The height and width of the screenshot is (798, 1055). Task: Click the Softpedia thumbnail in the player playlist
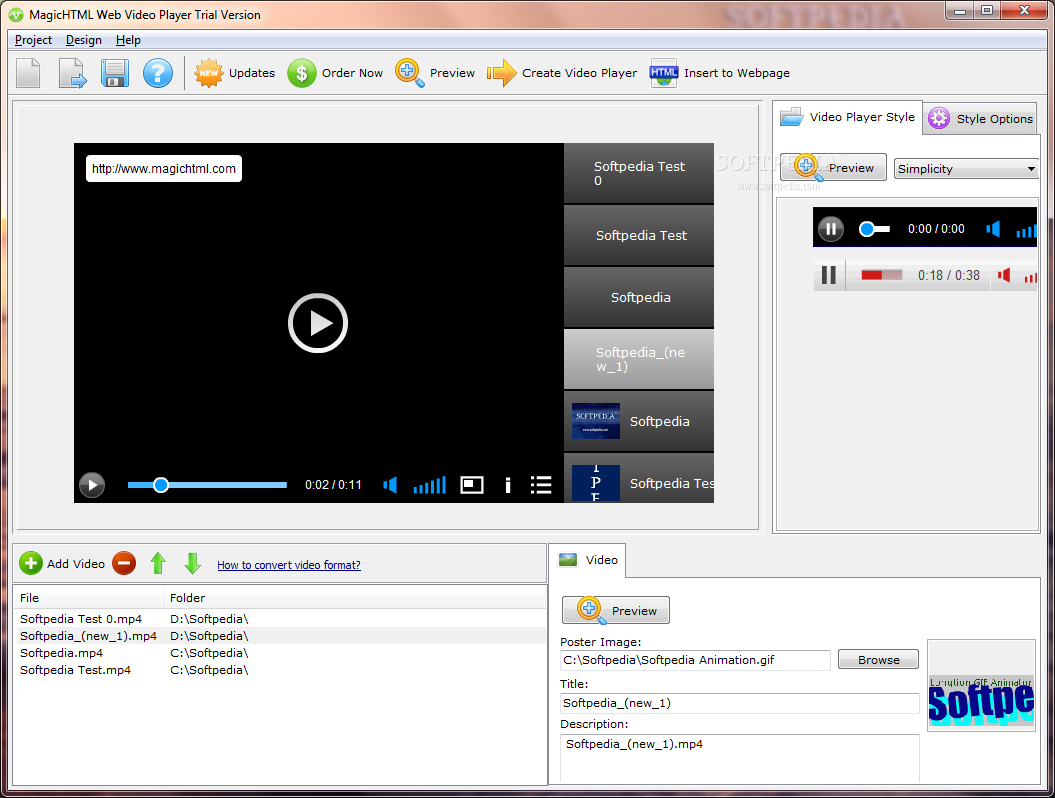click(x=595, y=421)
